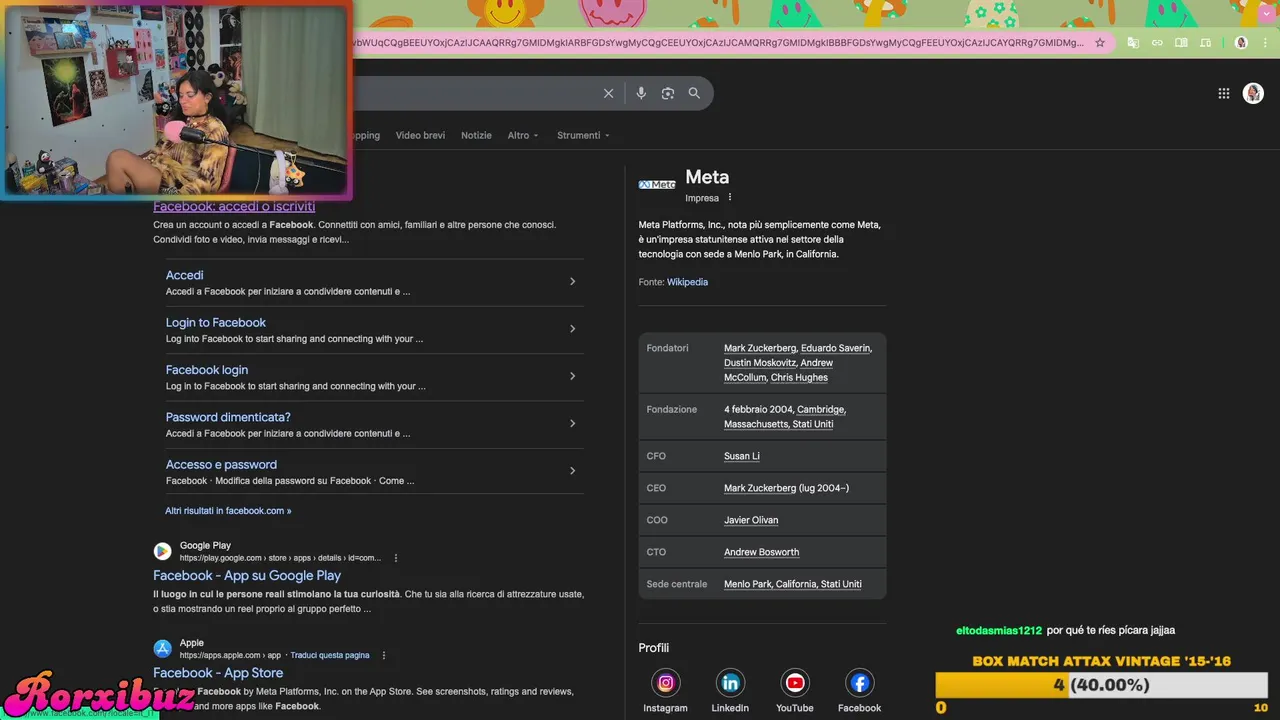The width and height of the screenshot is (1280, 720).
Task: Submit search with magnifier icon
Action: [x=694, y=93]
